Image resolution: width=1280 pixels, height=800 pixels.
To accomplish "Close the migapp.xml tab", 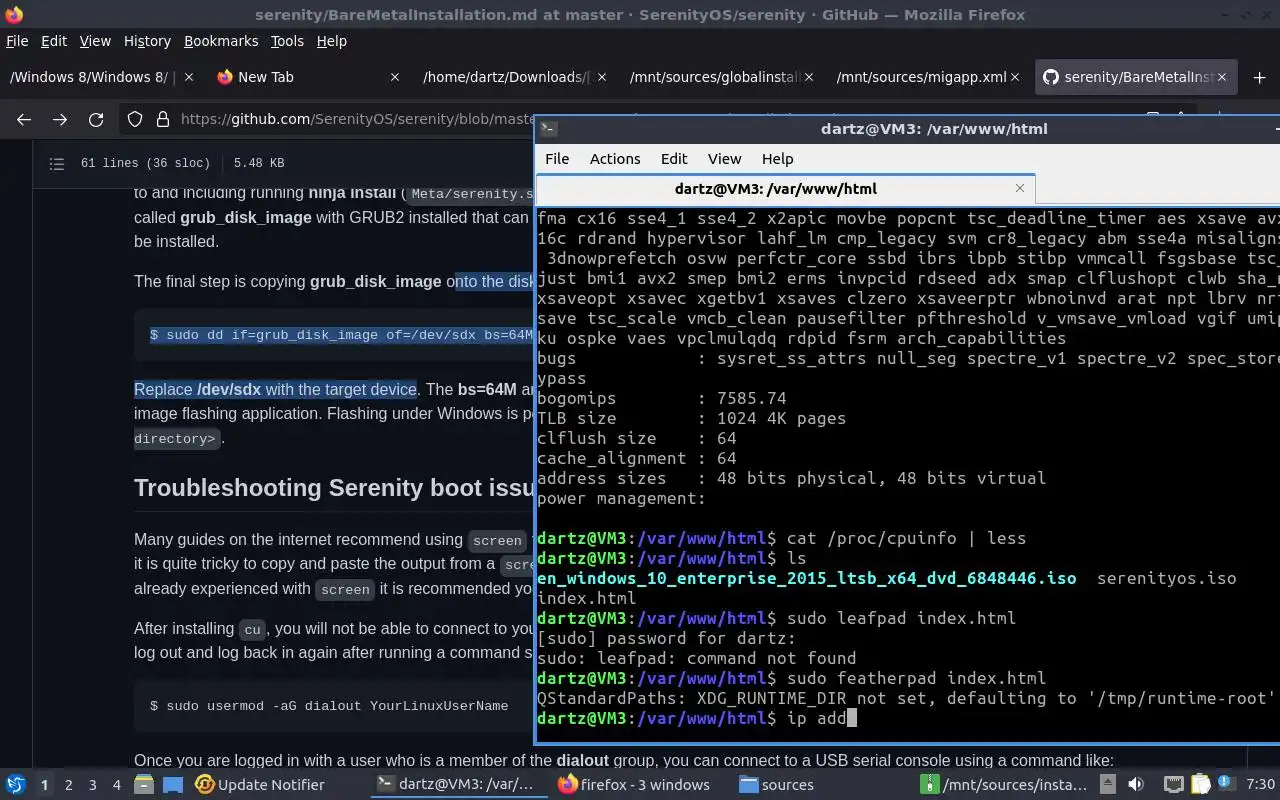I will pyautogui.click(x=1015, y=77).
